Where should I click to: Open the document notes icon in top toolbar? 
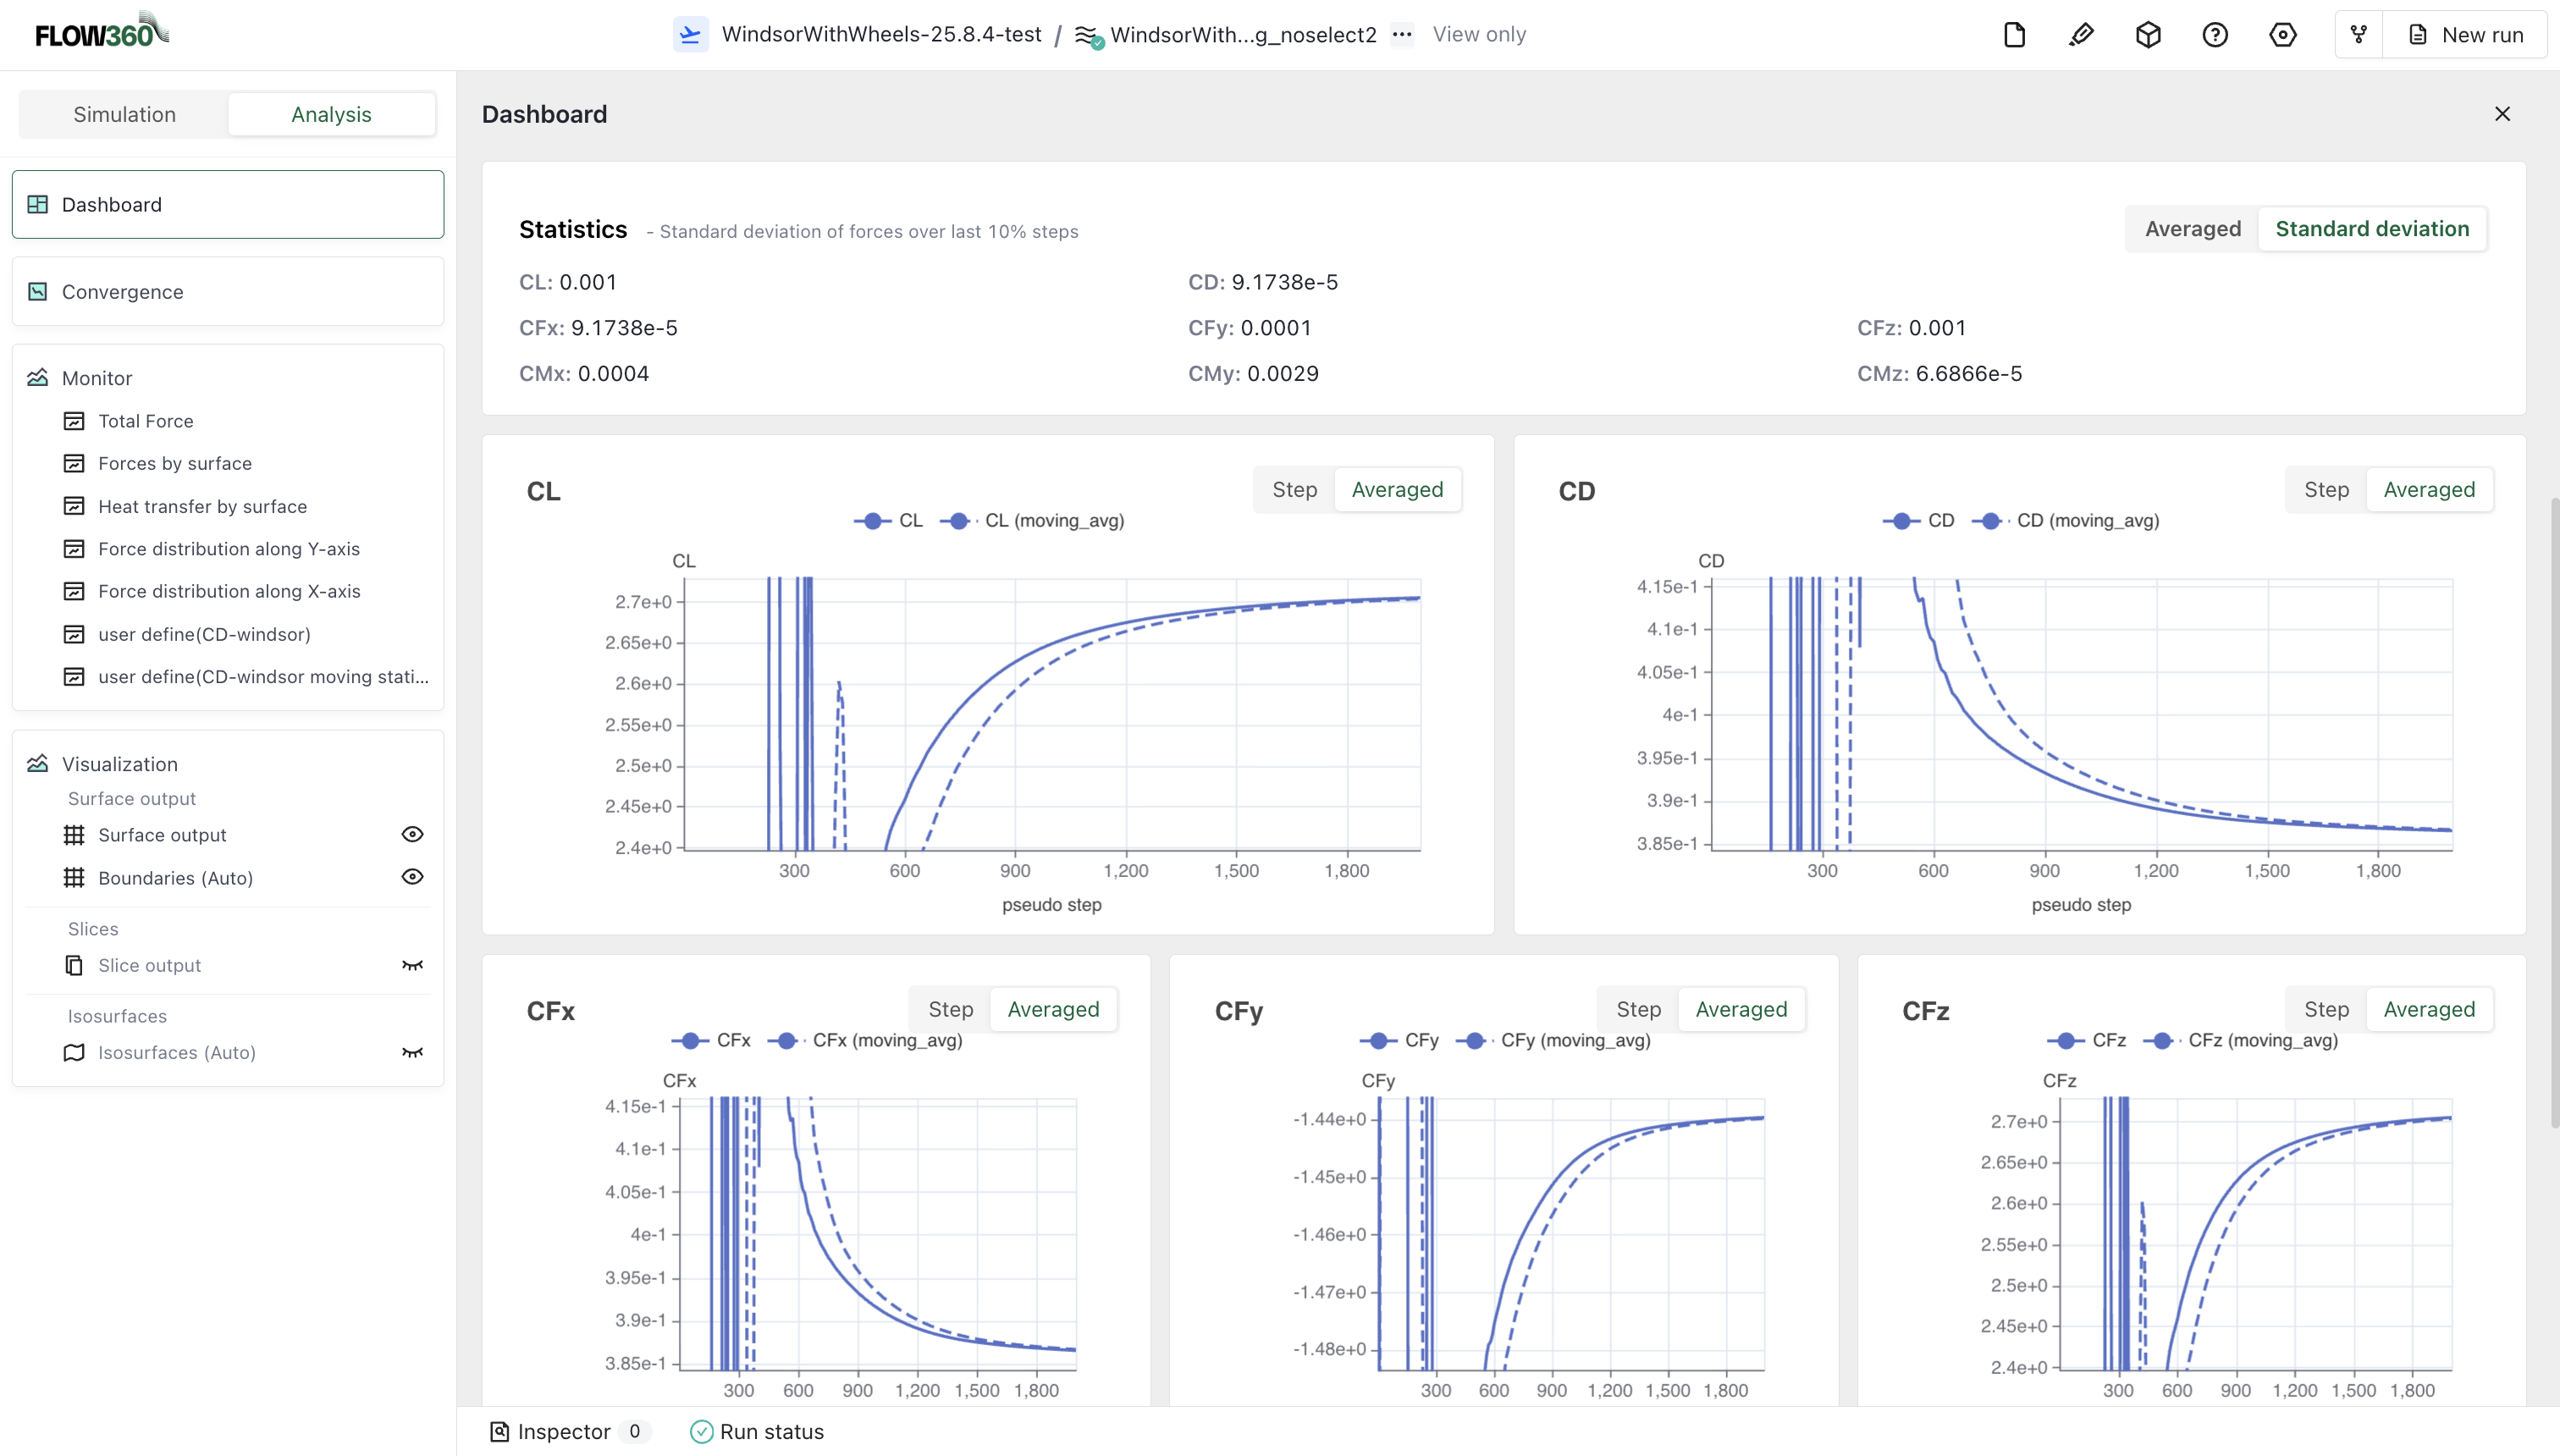(x=2012, y=34)
